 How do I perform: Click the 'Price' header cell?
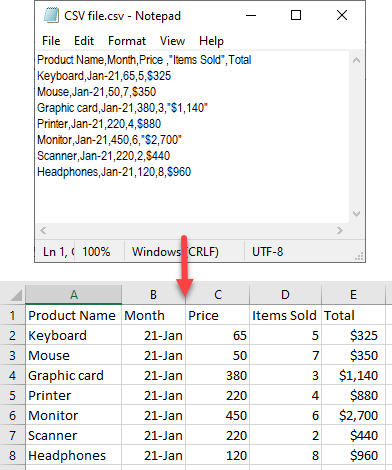tap(217, 315)
